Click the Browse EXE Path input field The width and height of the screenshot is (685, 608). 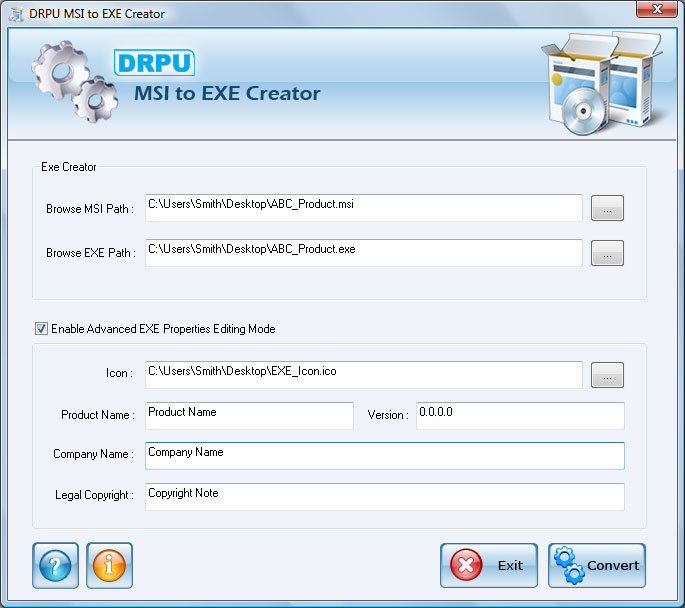[x=363, y=253]
